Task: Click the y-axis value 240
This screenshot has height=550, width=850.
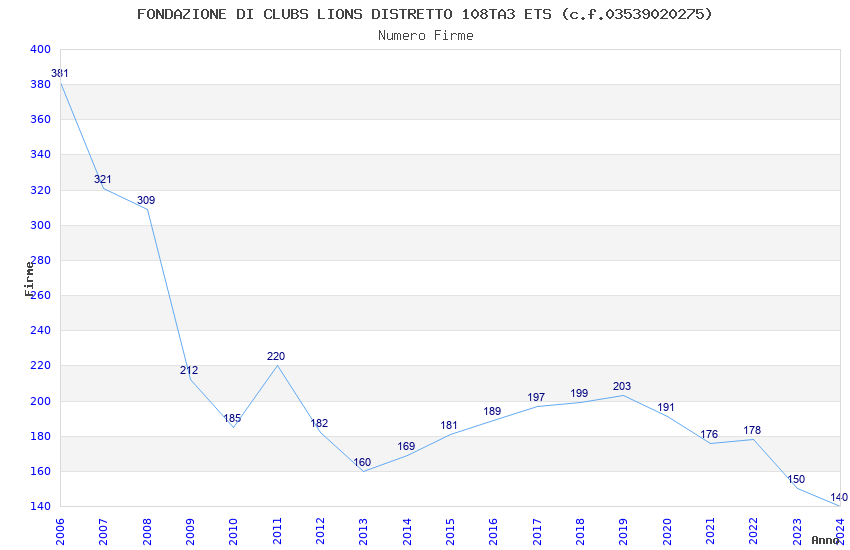Action: click(41, 331)
